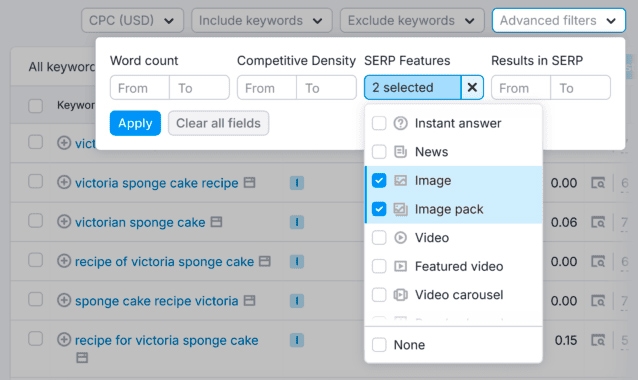Screen dimensions: 638x380
Task: Add recipe of victoria sponge cake plus icon
Action: pos(64,261)
